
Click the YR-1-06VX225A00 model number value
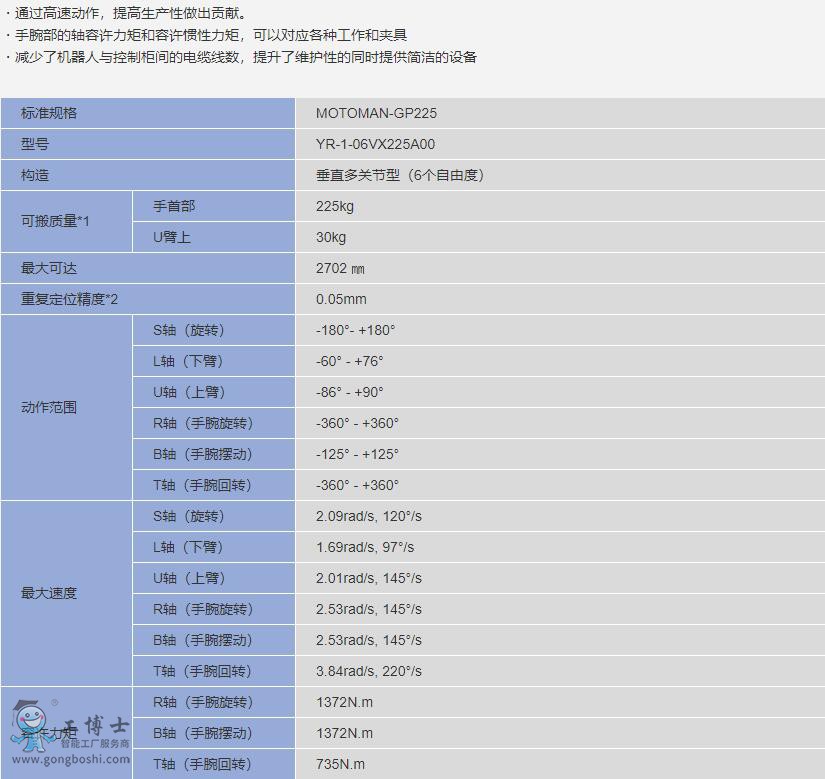[375, 144]
